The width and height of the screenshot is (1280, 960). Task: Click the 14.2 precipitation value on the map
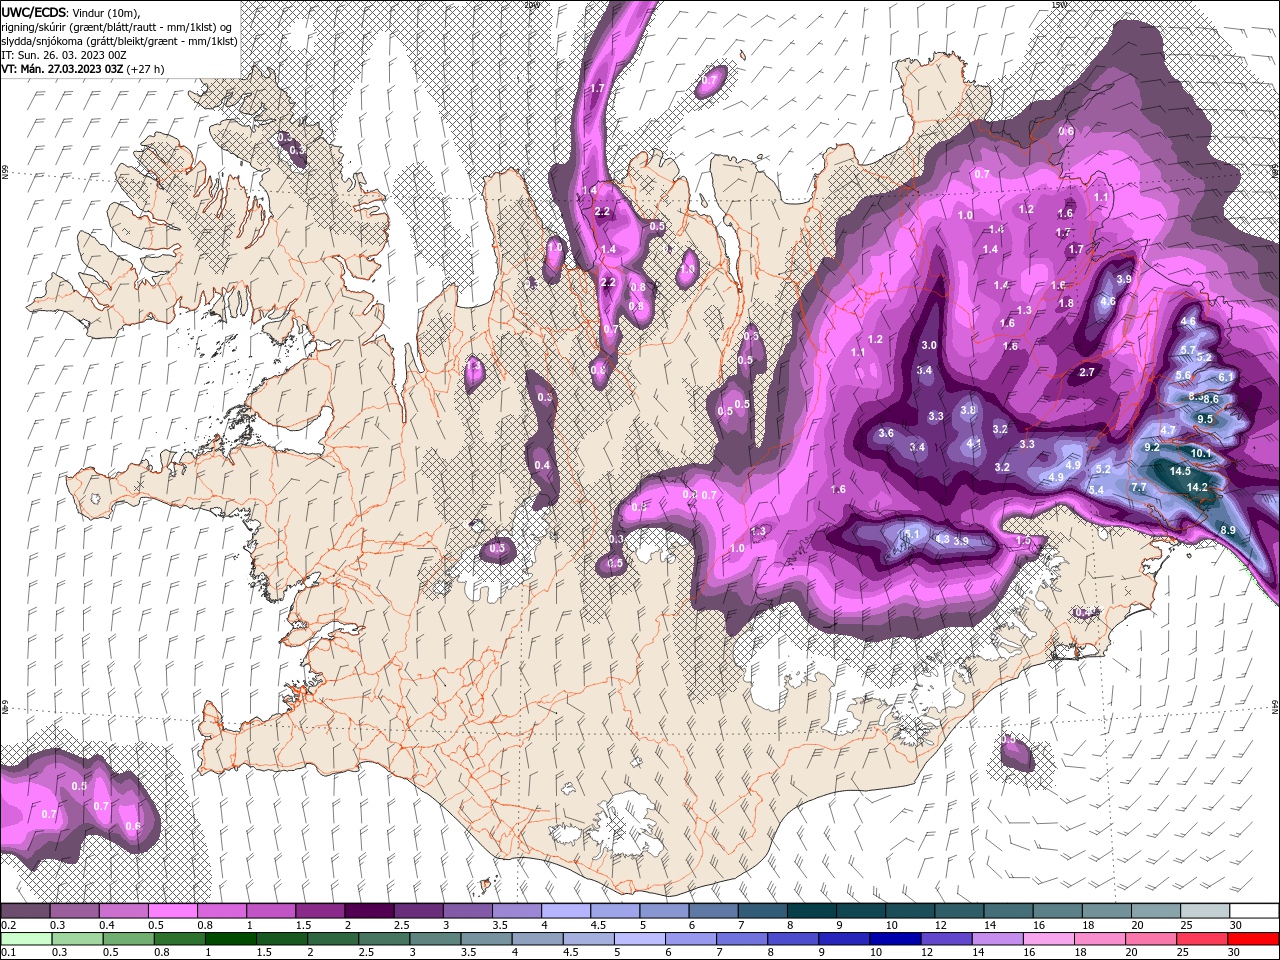pyautogui.click(x=1197, y=487)
